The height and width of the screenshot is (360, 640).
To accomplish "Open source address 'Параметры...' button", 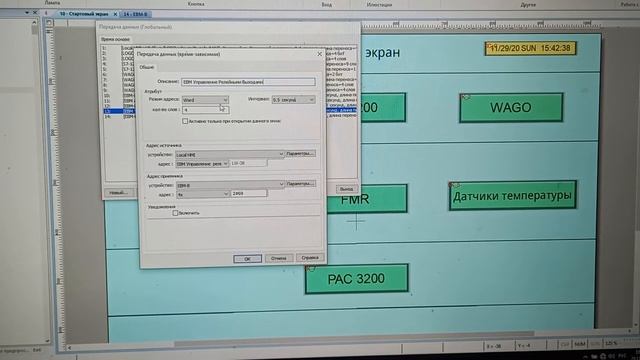I will (300, 153).
